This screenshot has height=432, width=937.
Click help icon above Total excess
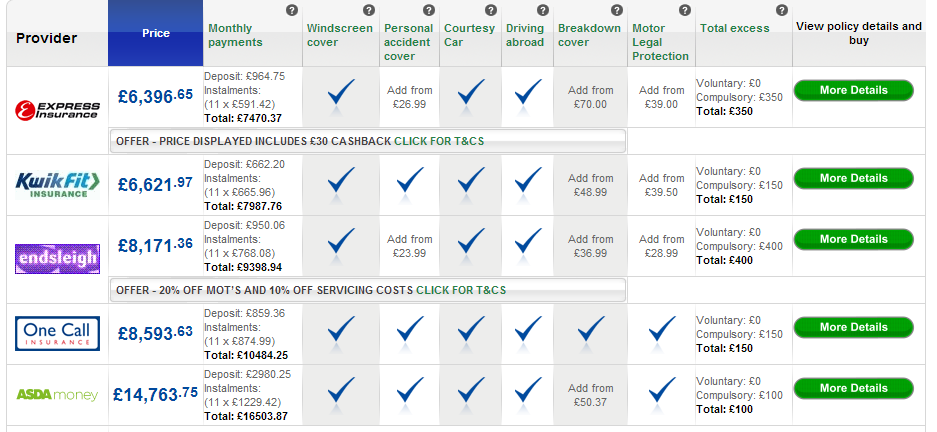click(x=781, y=10)
